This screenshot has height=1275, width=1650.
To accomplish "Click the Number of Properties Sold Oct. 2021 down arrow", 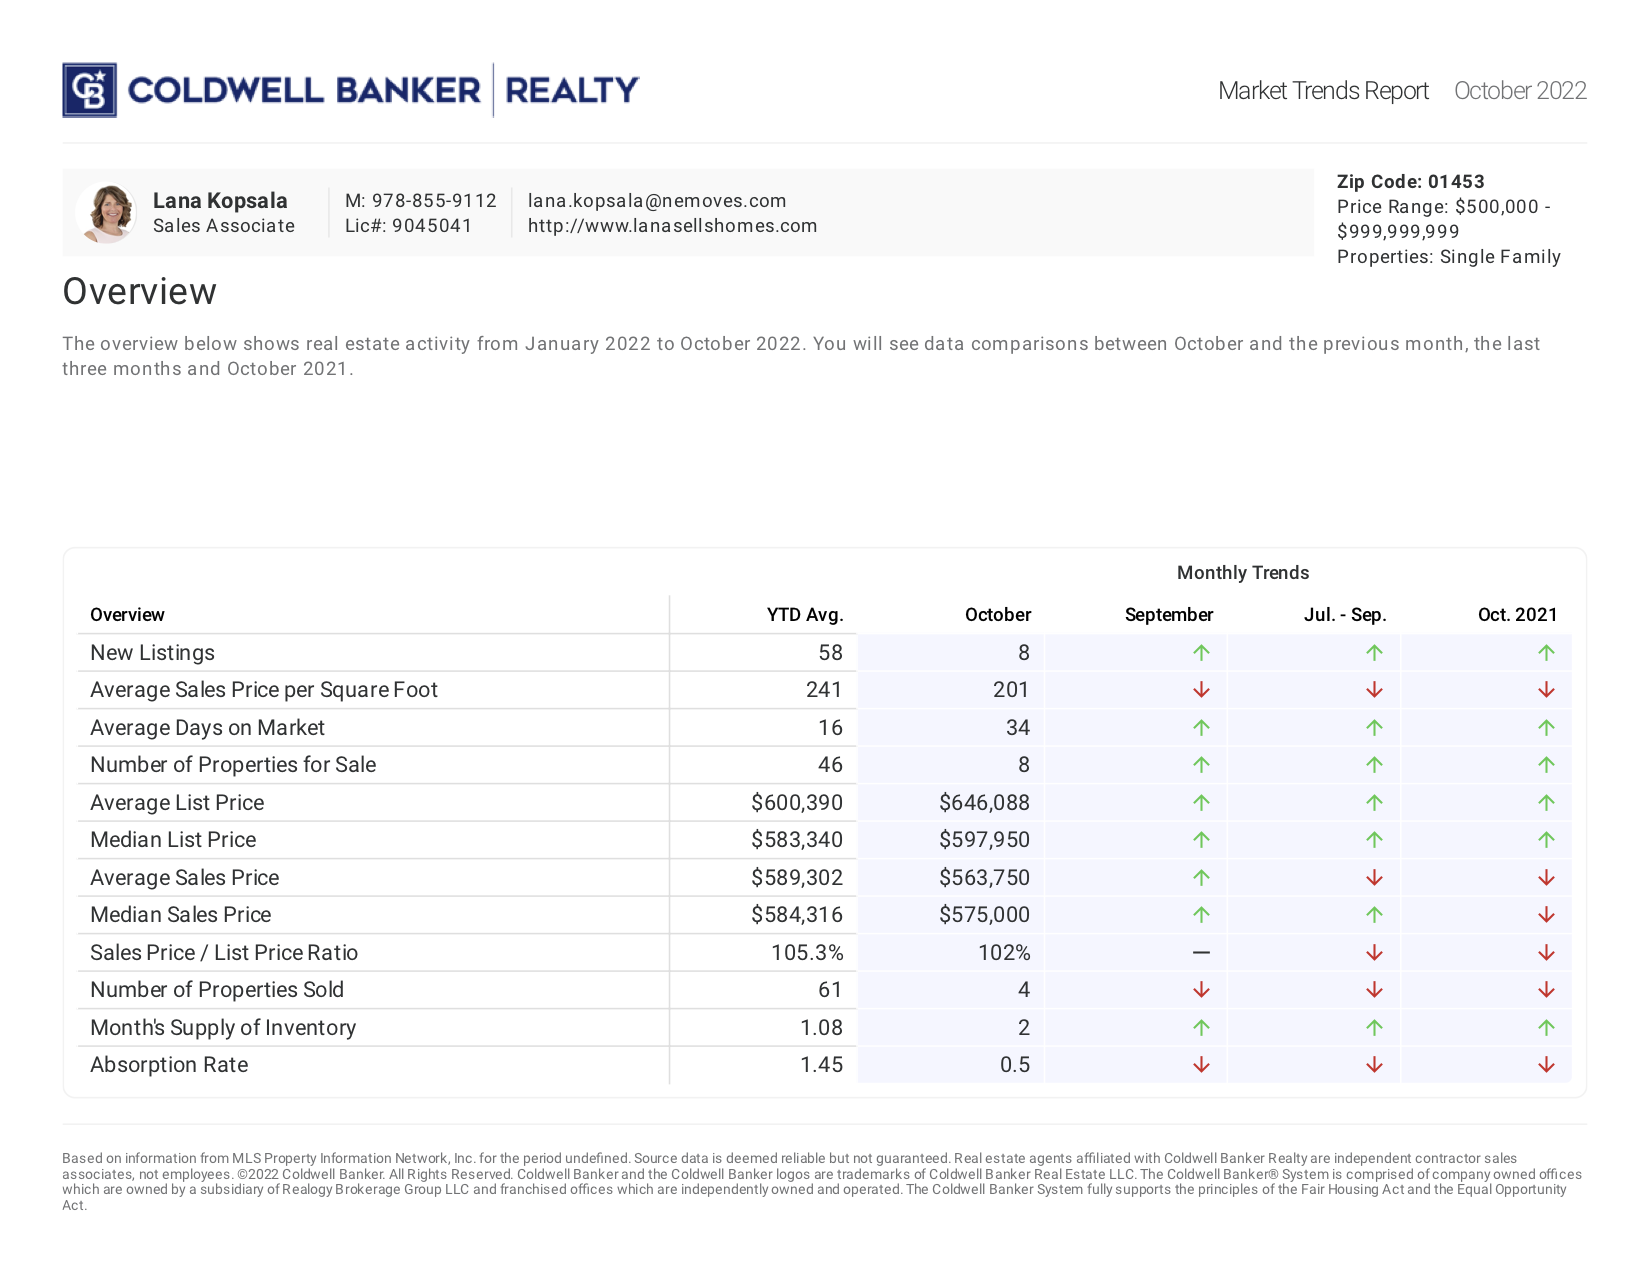I will [1546, 990].
